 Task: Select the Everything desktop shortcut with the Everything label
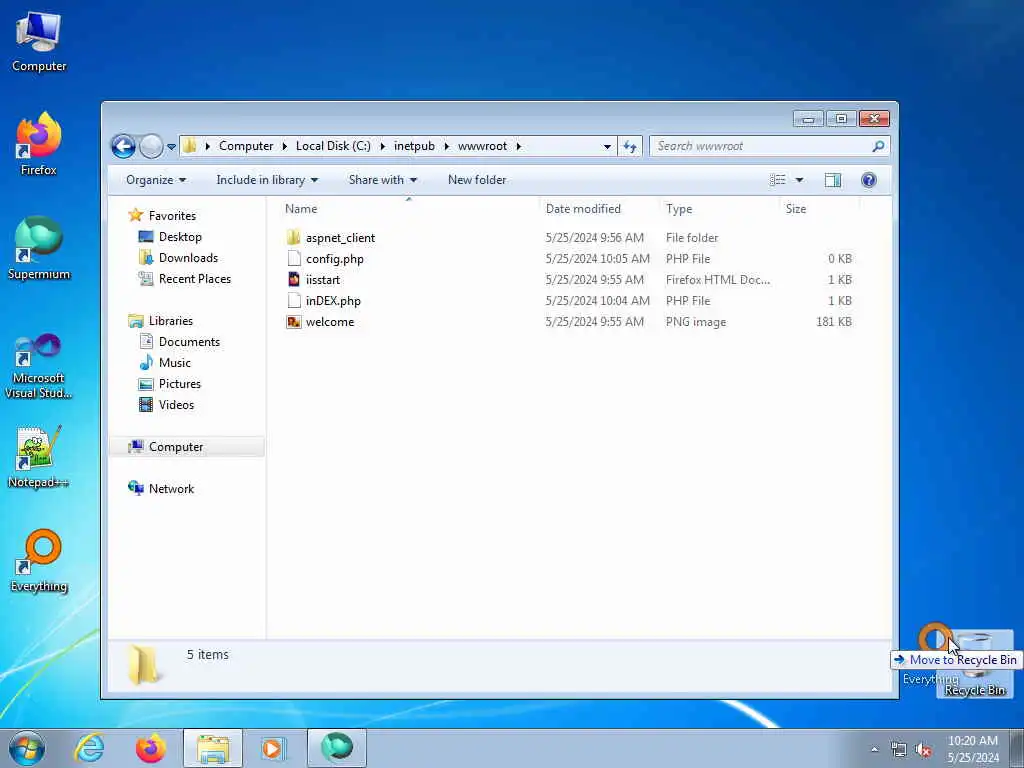[39, 561]
